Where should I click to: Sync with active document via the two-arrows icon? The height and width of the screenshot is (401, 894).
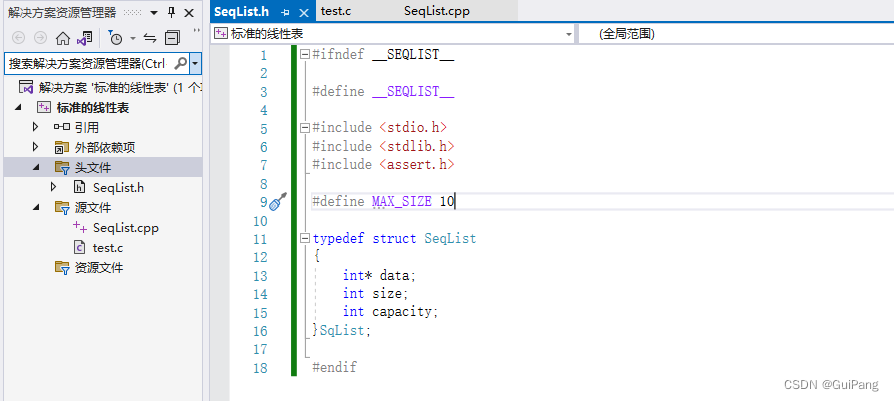(150, 38)
